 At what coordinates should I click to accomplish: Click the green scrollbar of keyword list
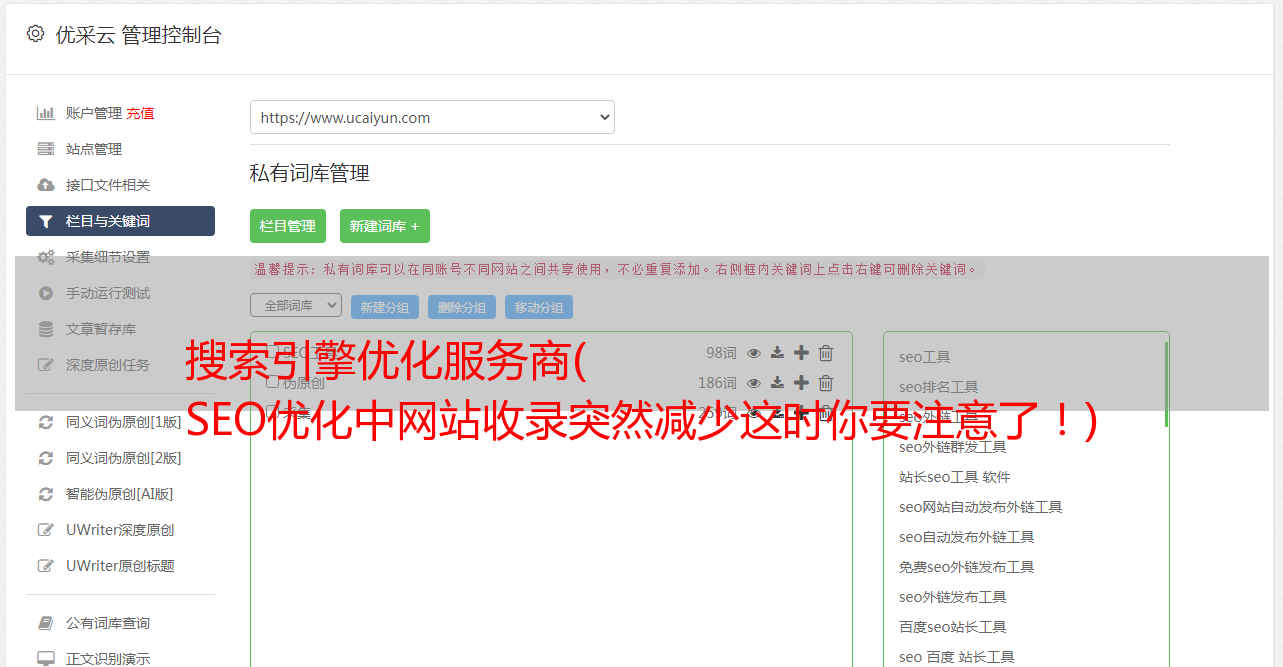tap(1166, 385)
